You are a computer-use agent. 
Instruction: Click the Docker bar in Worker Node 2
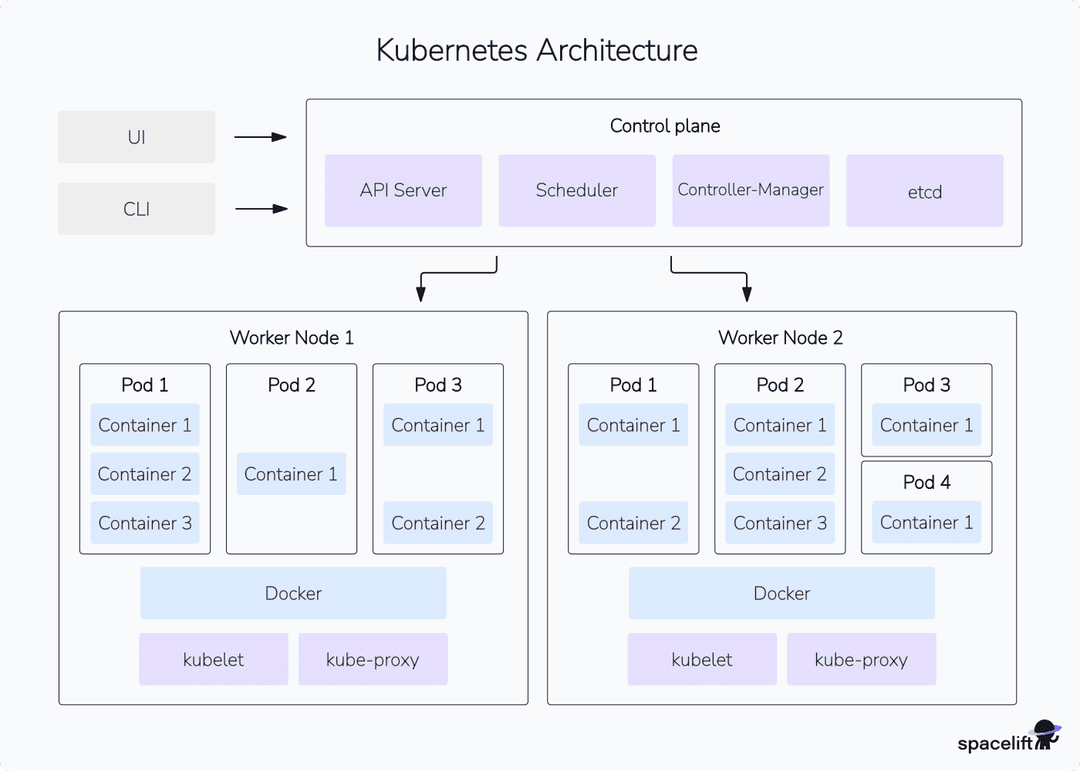[781, 593]
